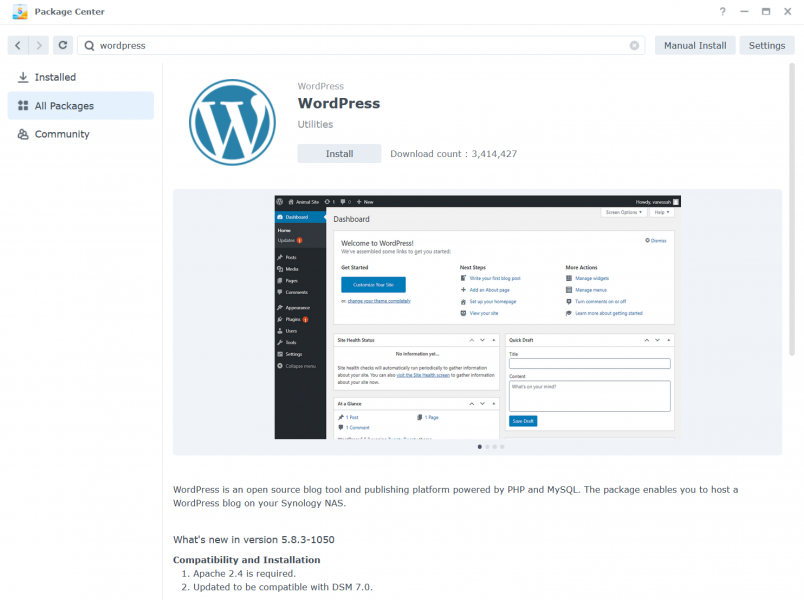This screenshot has width=804, height=600.
Task: Install the WordPress package
Action: coord(338,153)
